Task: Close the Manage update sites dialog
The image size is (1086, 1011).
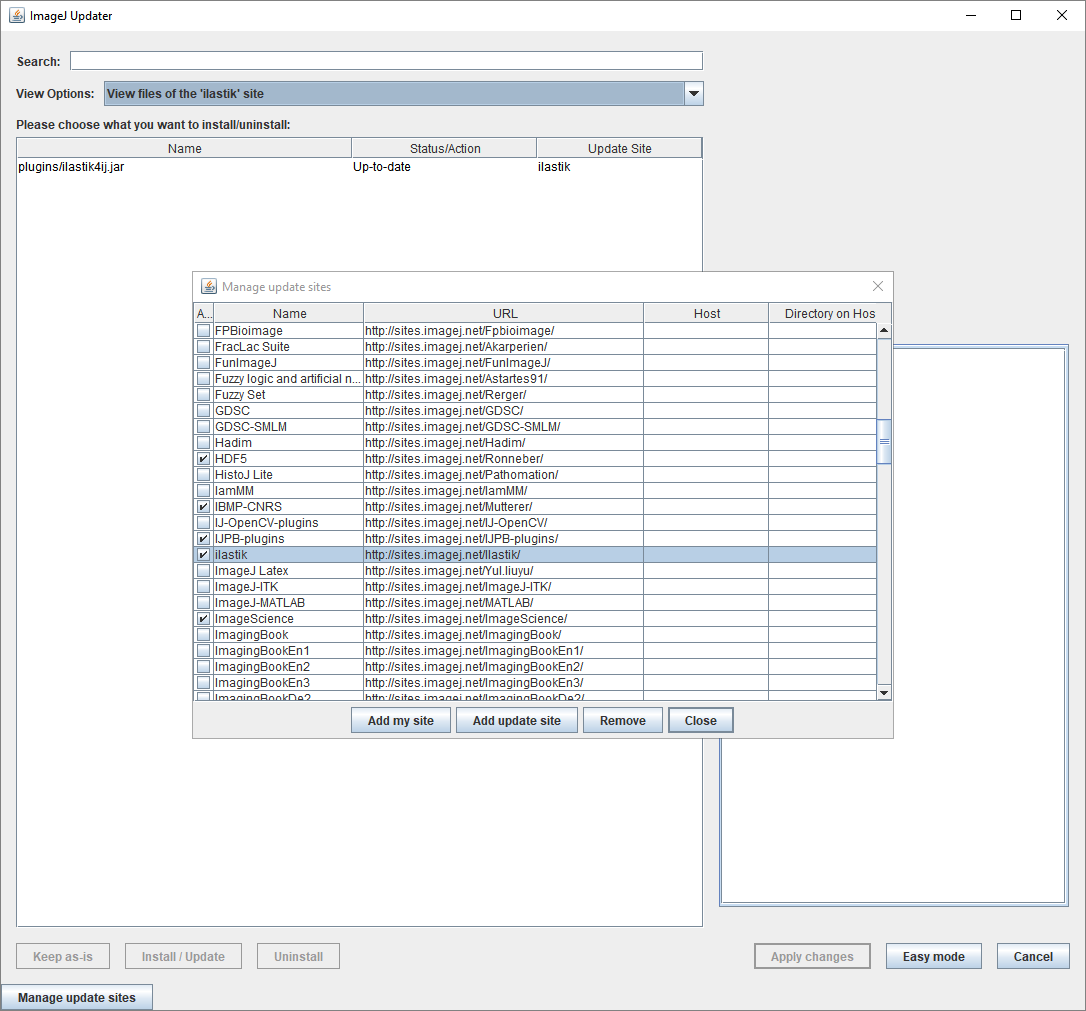Action: tap(700, 720)
